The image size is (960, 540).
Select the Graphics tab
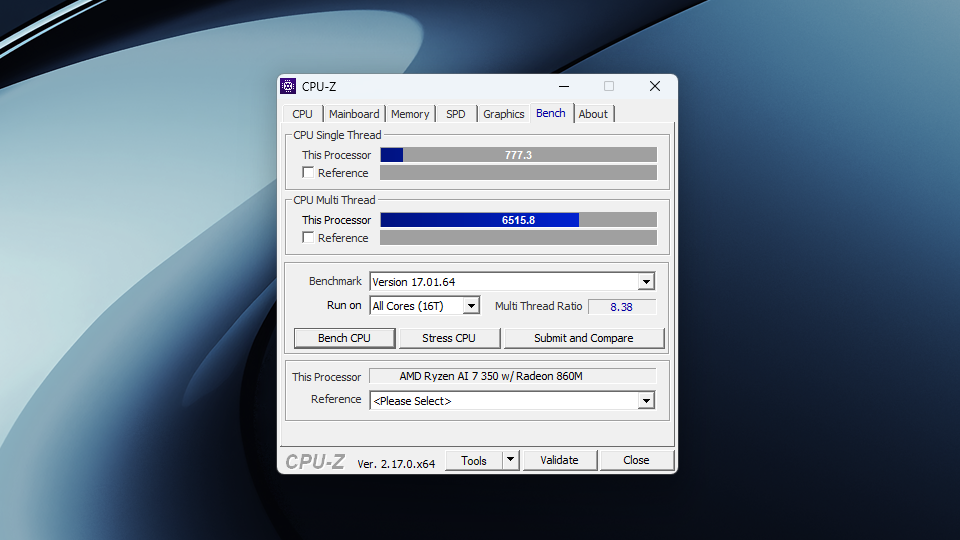click(503, 114)
